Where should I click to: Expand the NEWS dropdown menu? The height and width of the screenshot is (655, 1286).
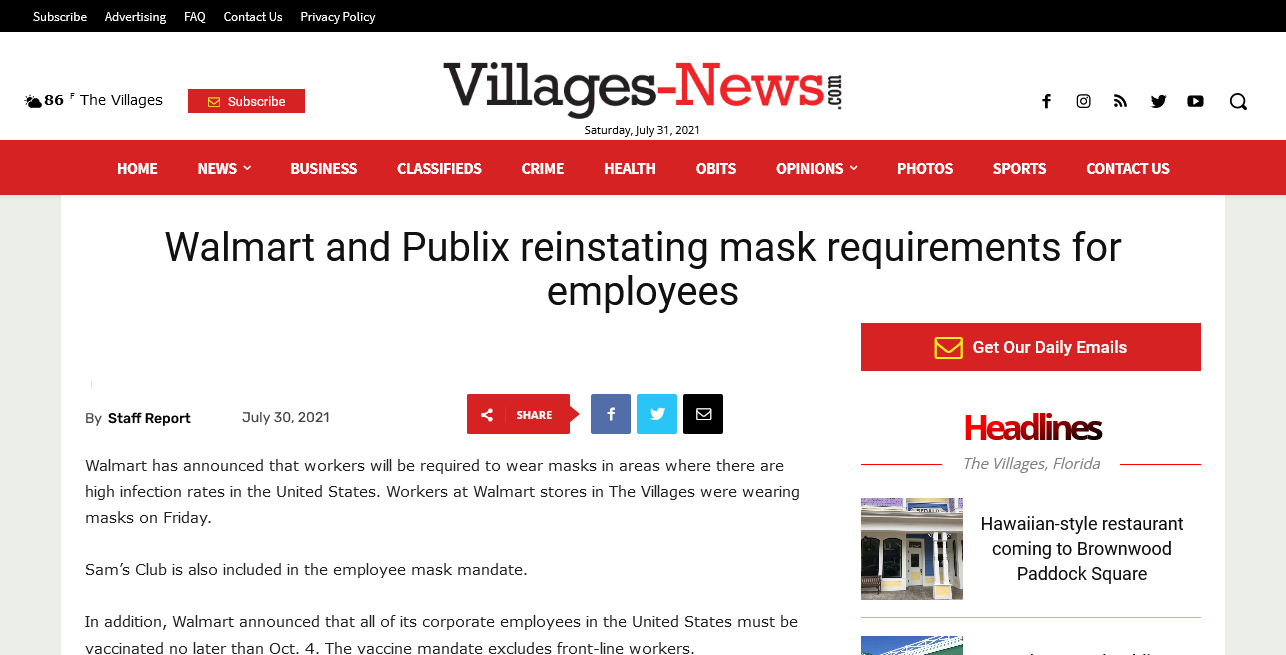pos(224,168)
